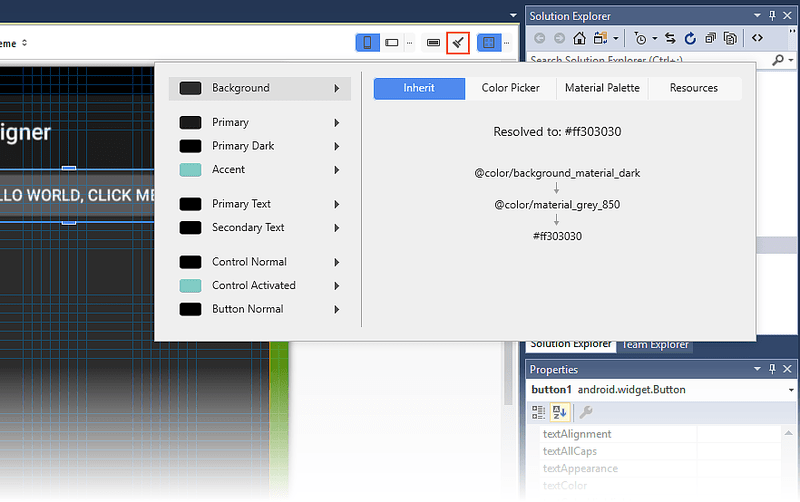The width and height of the screenshot is (800, 502).
Task: Toggle the highlight containers grid icon
Action: 488,43
